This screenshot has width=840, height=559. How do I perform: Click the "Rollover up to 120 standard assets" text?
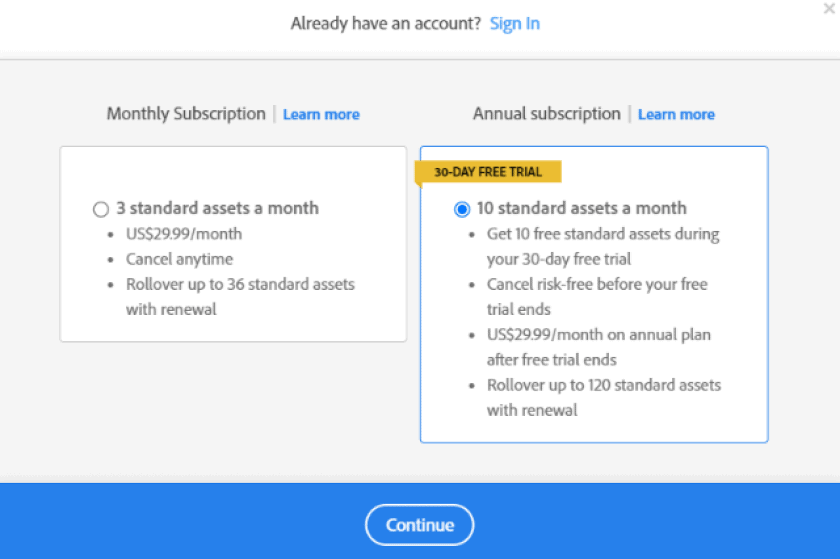(604, 385)
